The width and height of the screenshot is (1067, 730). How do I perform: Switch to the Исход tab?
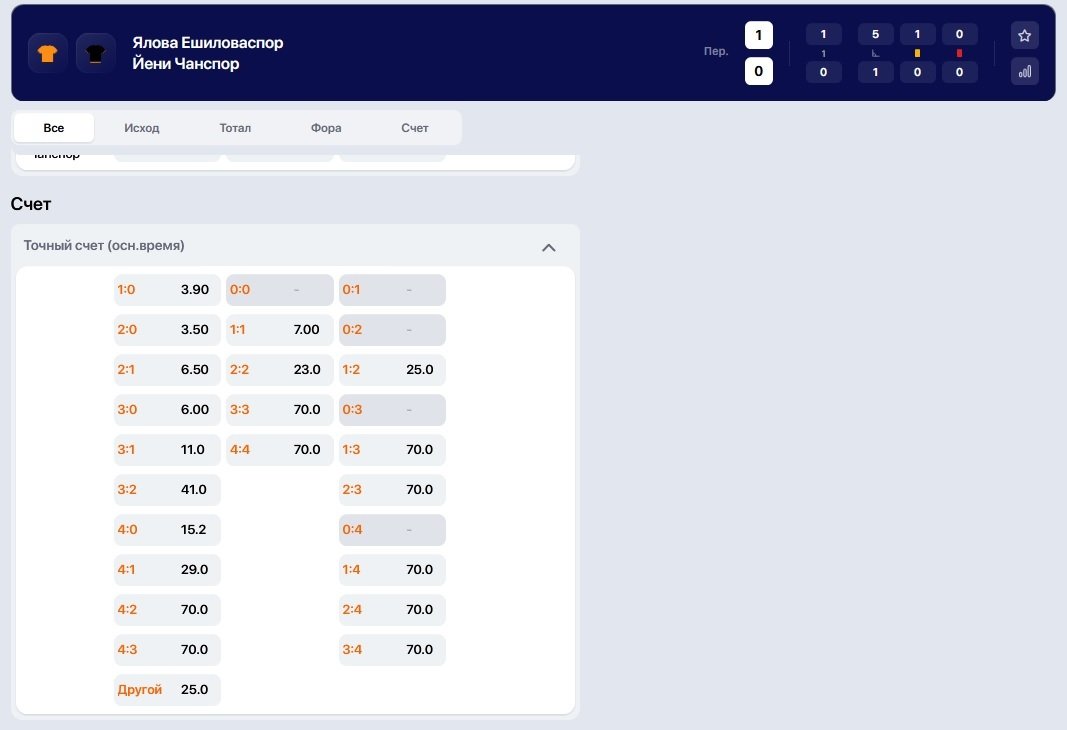(142, 128)
